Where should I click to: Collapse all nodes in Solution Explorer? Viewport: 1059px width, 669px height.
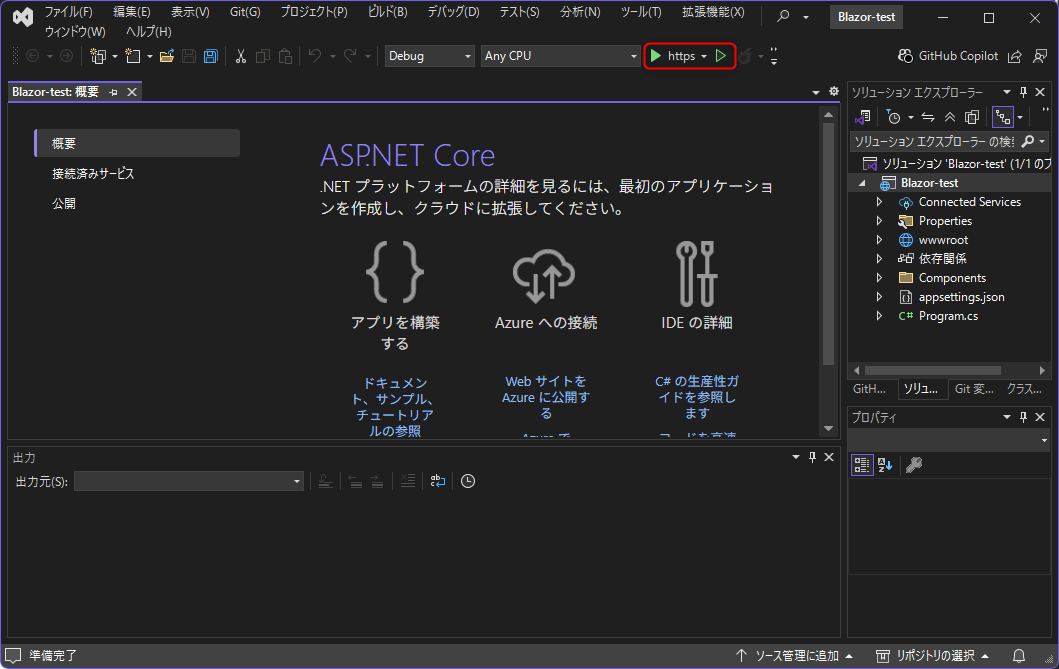[949, 116]
